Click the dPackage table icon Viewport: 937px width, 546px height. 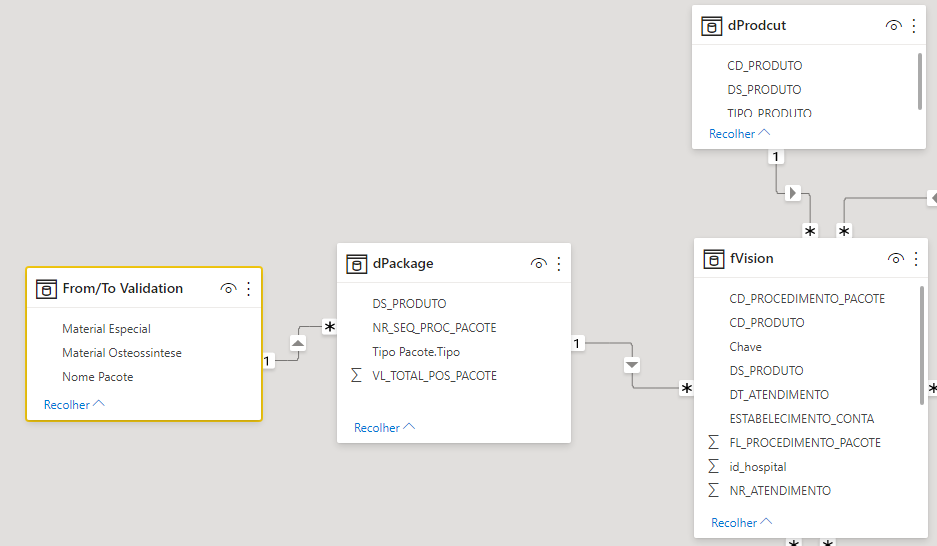tap(357, 264)
